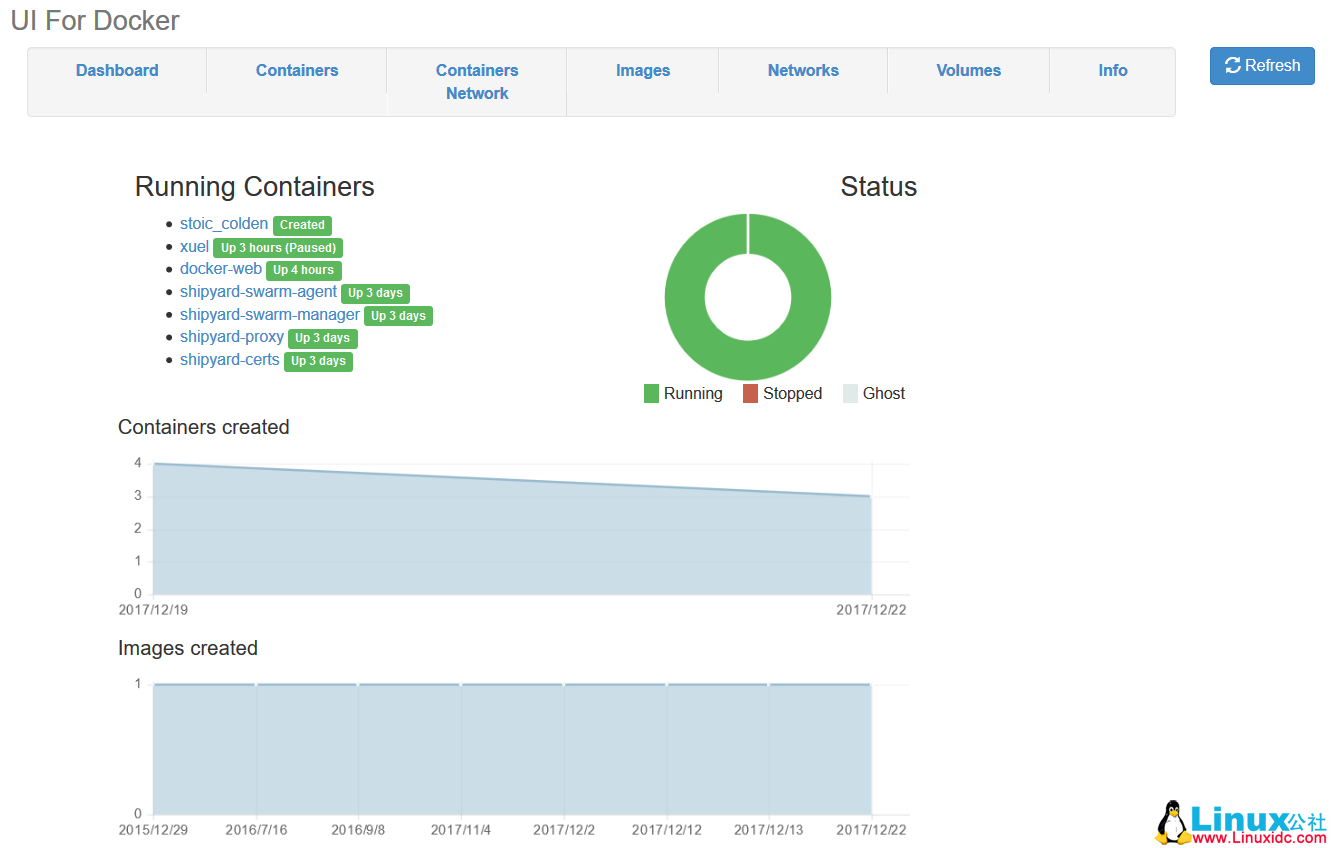
Task: Open the Containers Network tab
Action: [x=477, y=82]
